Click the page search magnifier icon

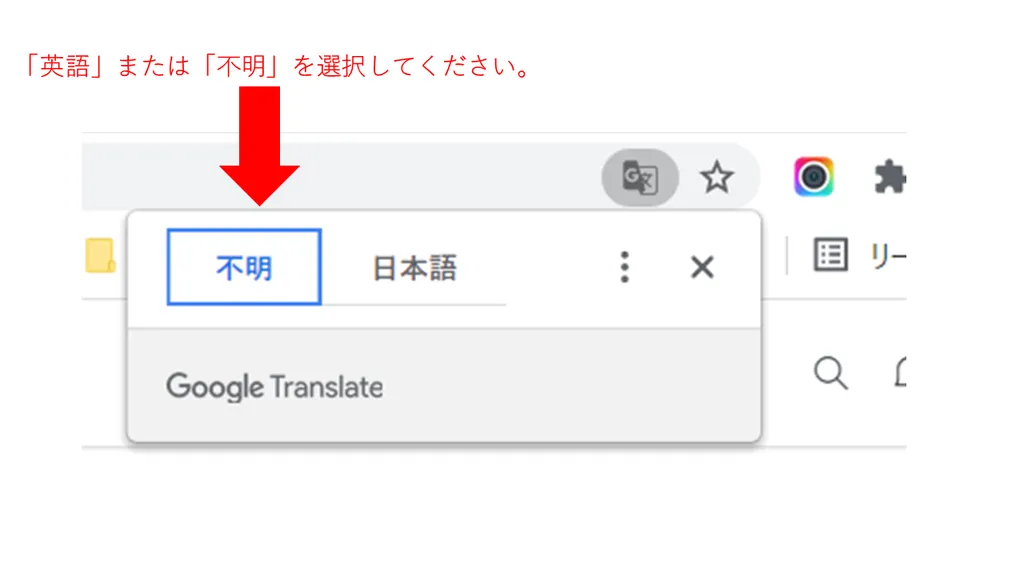(x=831, y=373)
